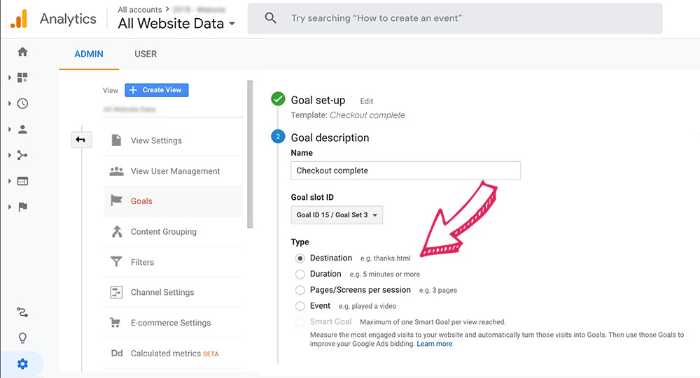Choose Pages/Screens per session type
The width and height of the screenshot is (700, 378).
(x=300, y=290)
